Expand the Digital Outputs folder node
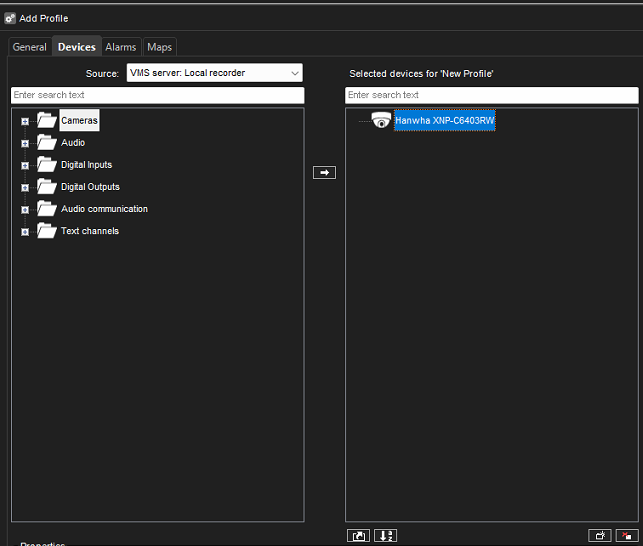Viewport: 643px width, 546px height. pyautogui.click(x=25, y=188)
